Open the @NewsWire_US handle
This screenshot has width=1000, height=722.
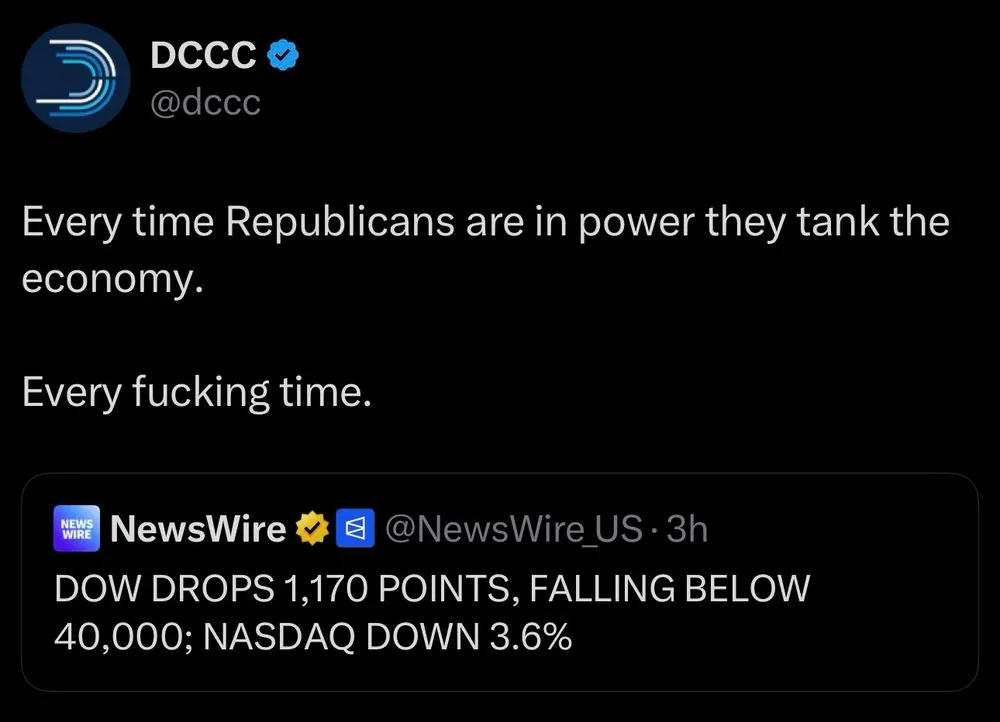coord(513,529)
